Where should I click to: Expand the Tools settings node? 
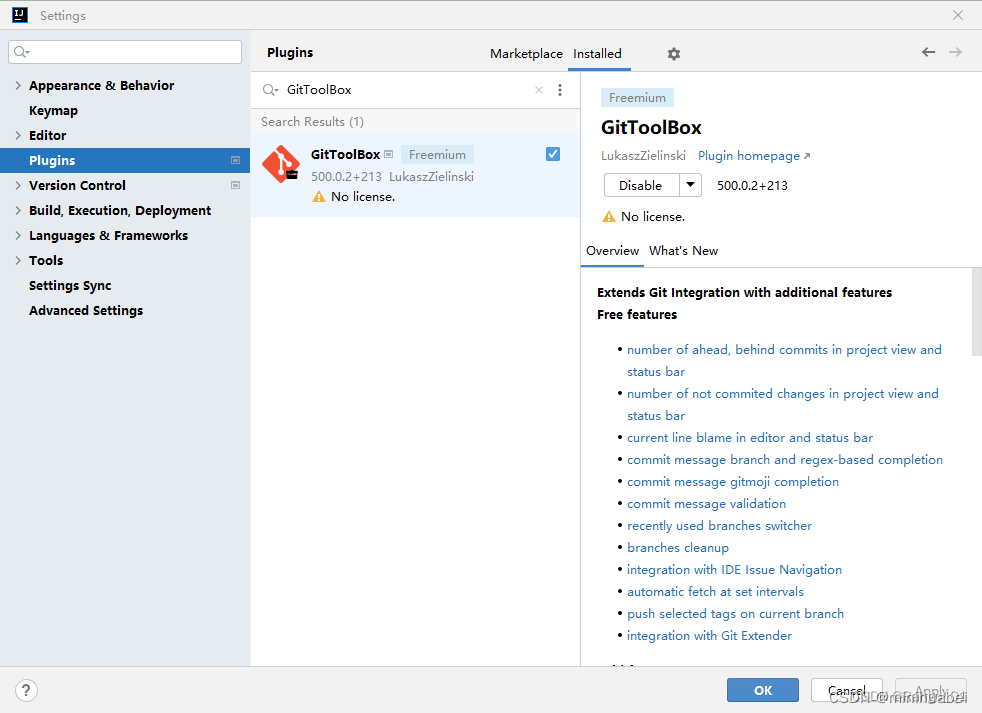point(18,261)
